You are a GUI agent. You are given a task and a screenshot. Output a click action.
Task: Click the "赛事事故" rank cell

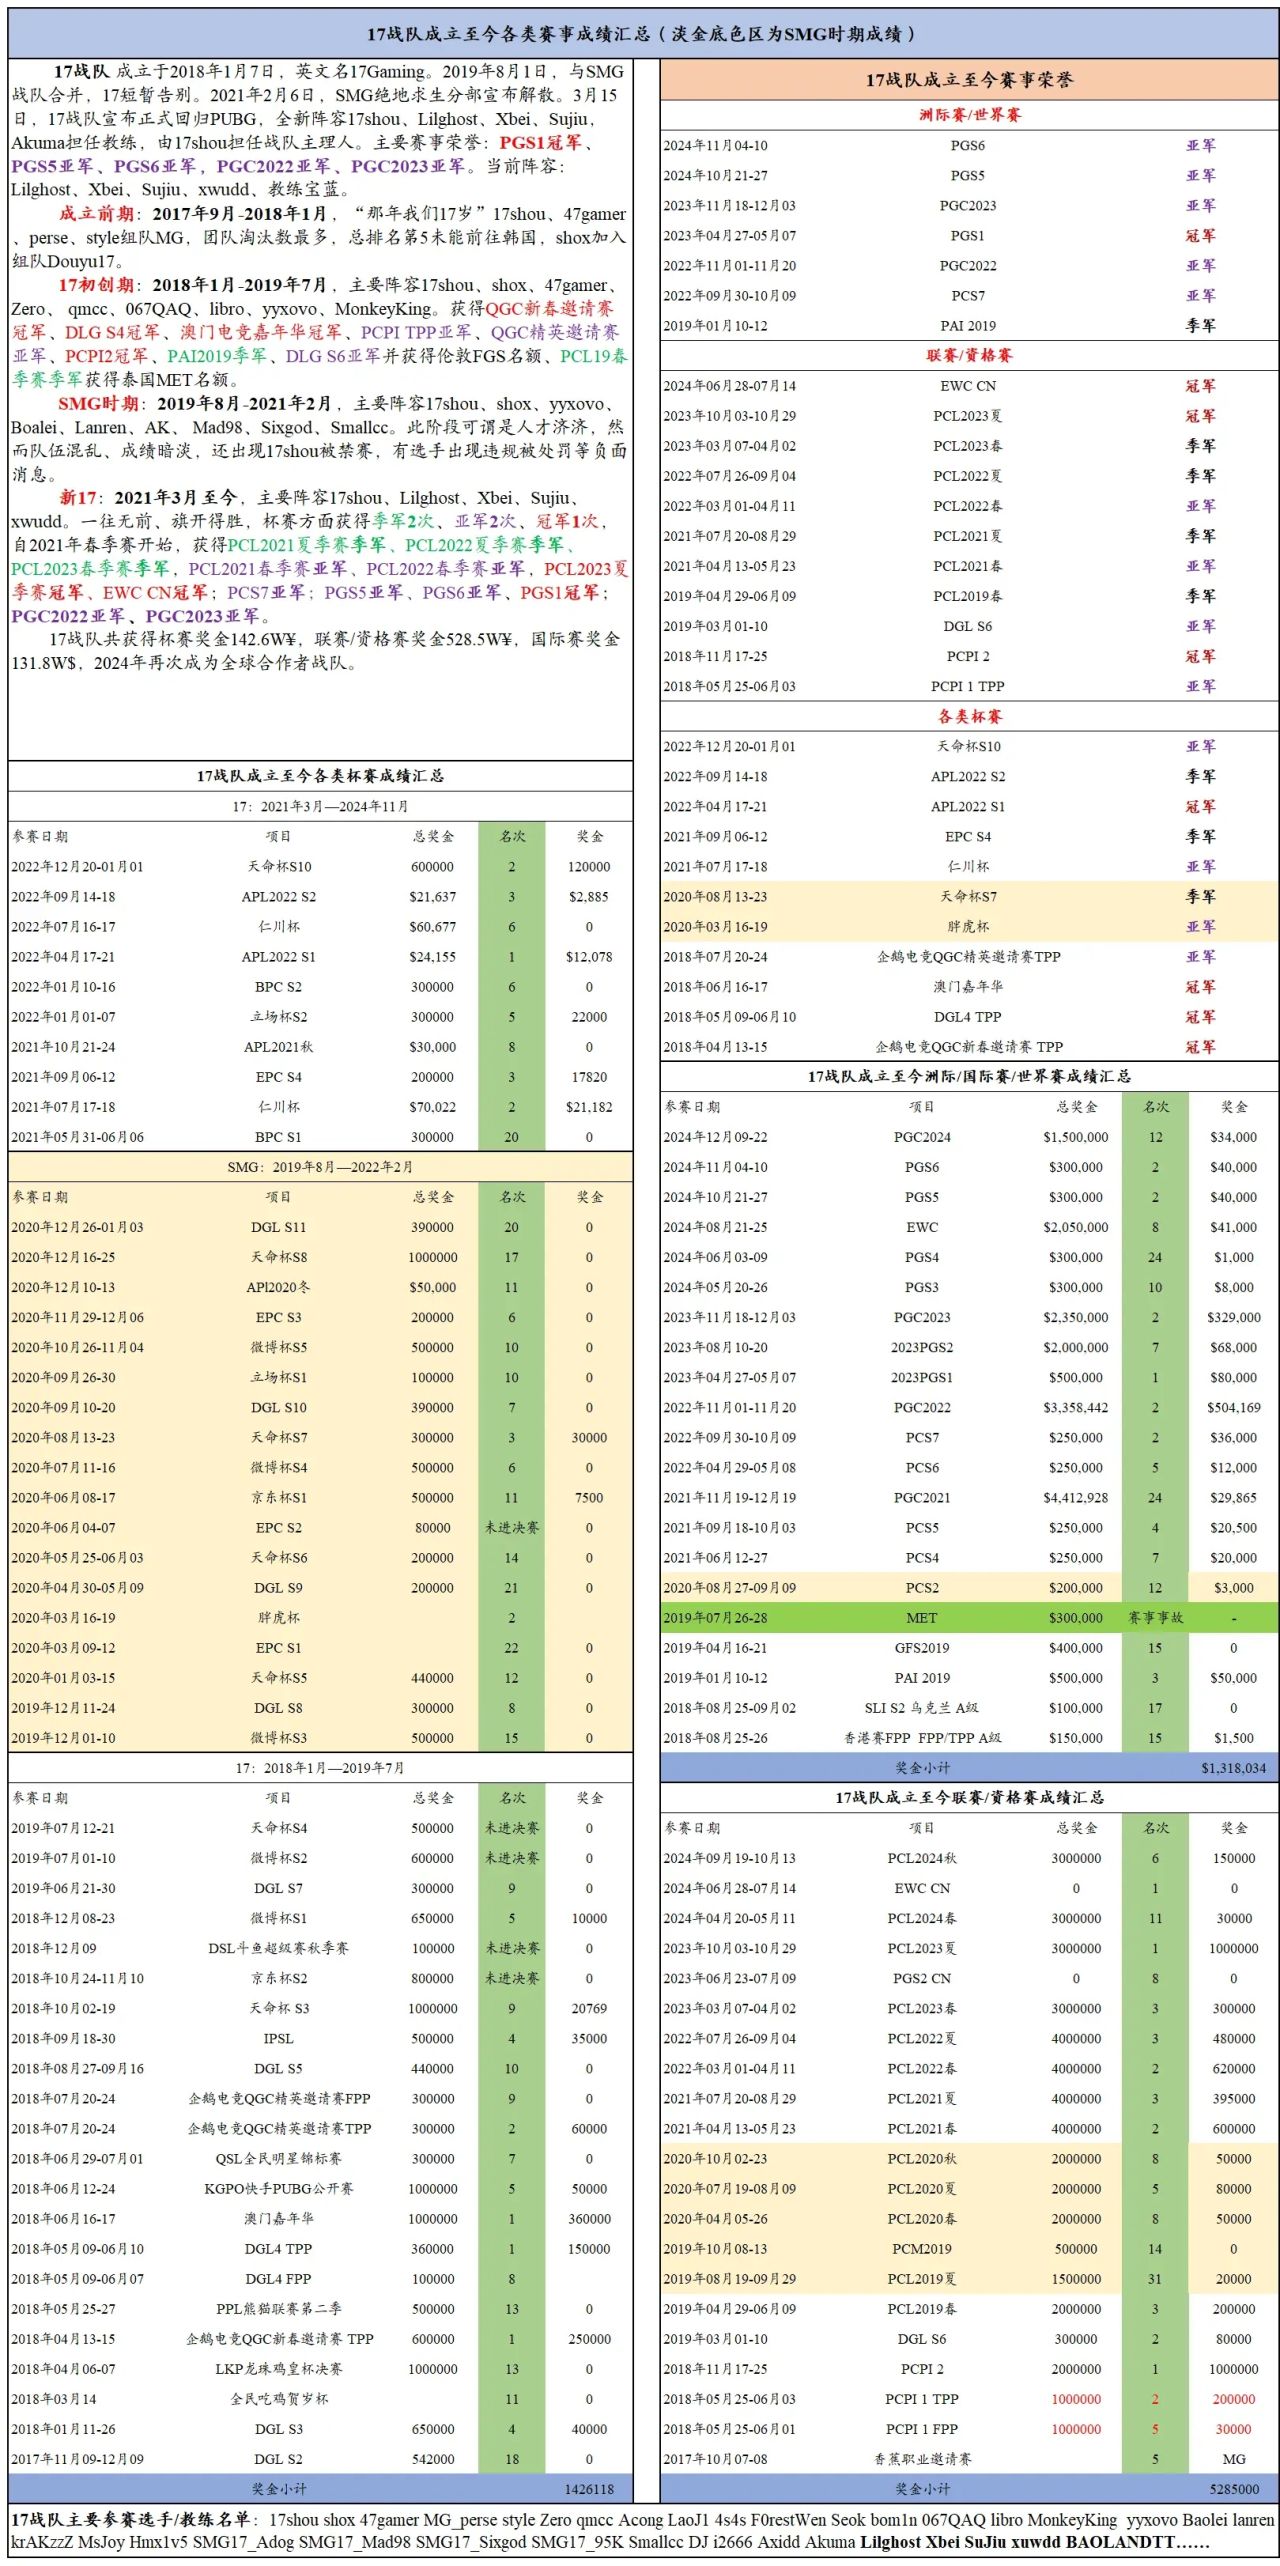tap(1156, 1617)
